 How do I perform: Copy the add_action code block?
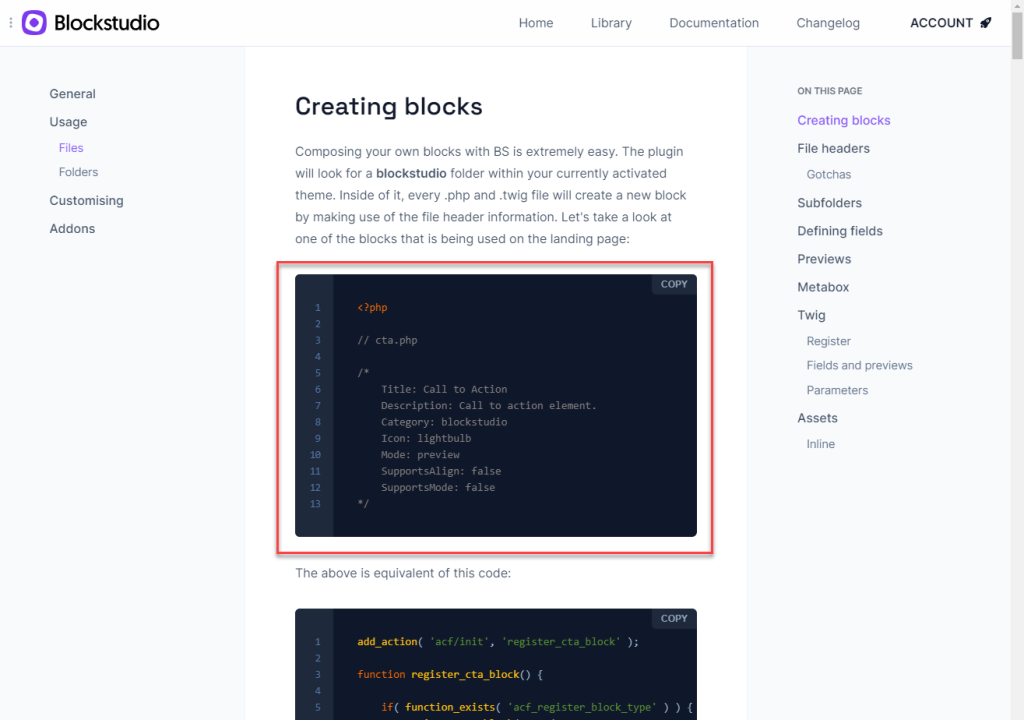pyautogui.click(x=674, y=619)
